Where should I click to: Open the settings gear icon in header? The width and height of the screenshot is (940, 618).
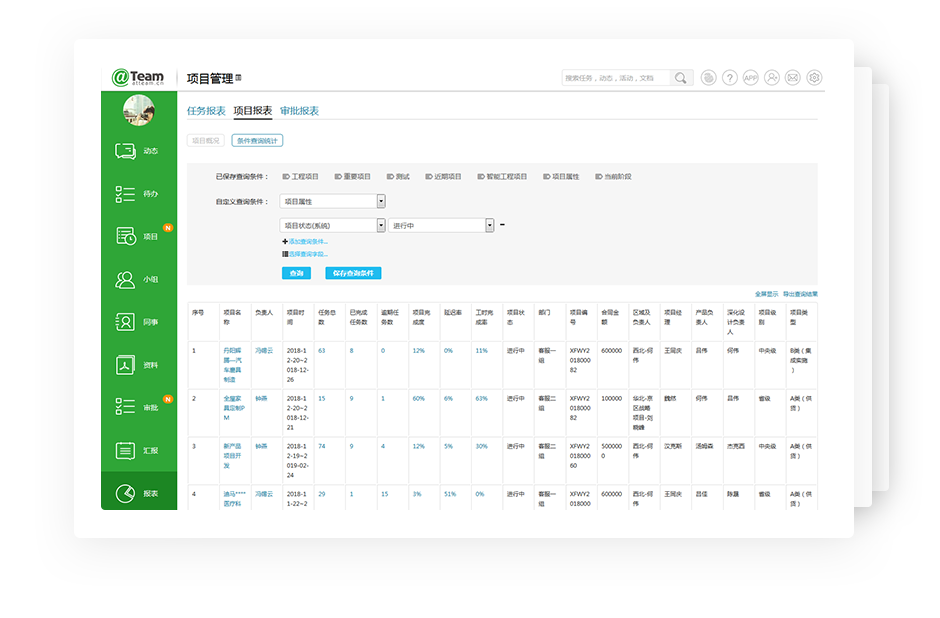click(x=814, y=78)
